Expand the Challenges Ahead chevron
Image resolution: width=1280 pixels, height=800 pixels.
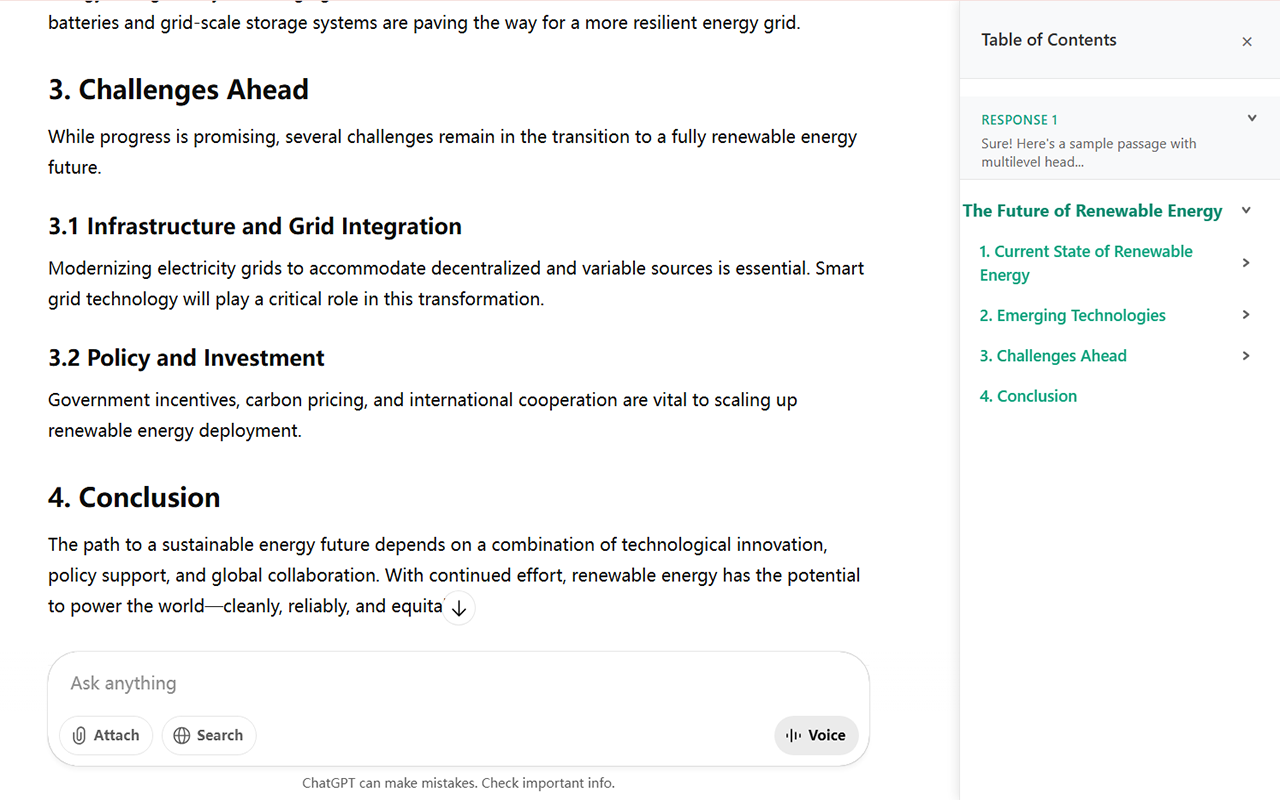[1246, 356]
